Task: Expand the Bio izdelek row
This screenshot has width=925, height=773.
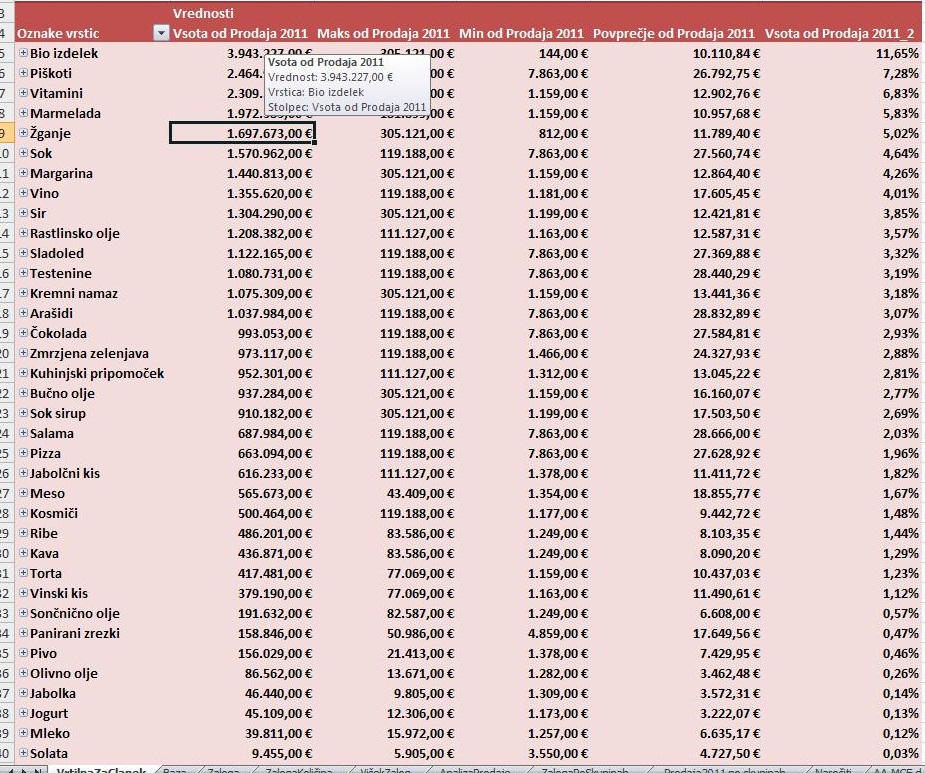Action: click(23, 53)
